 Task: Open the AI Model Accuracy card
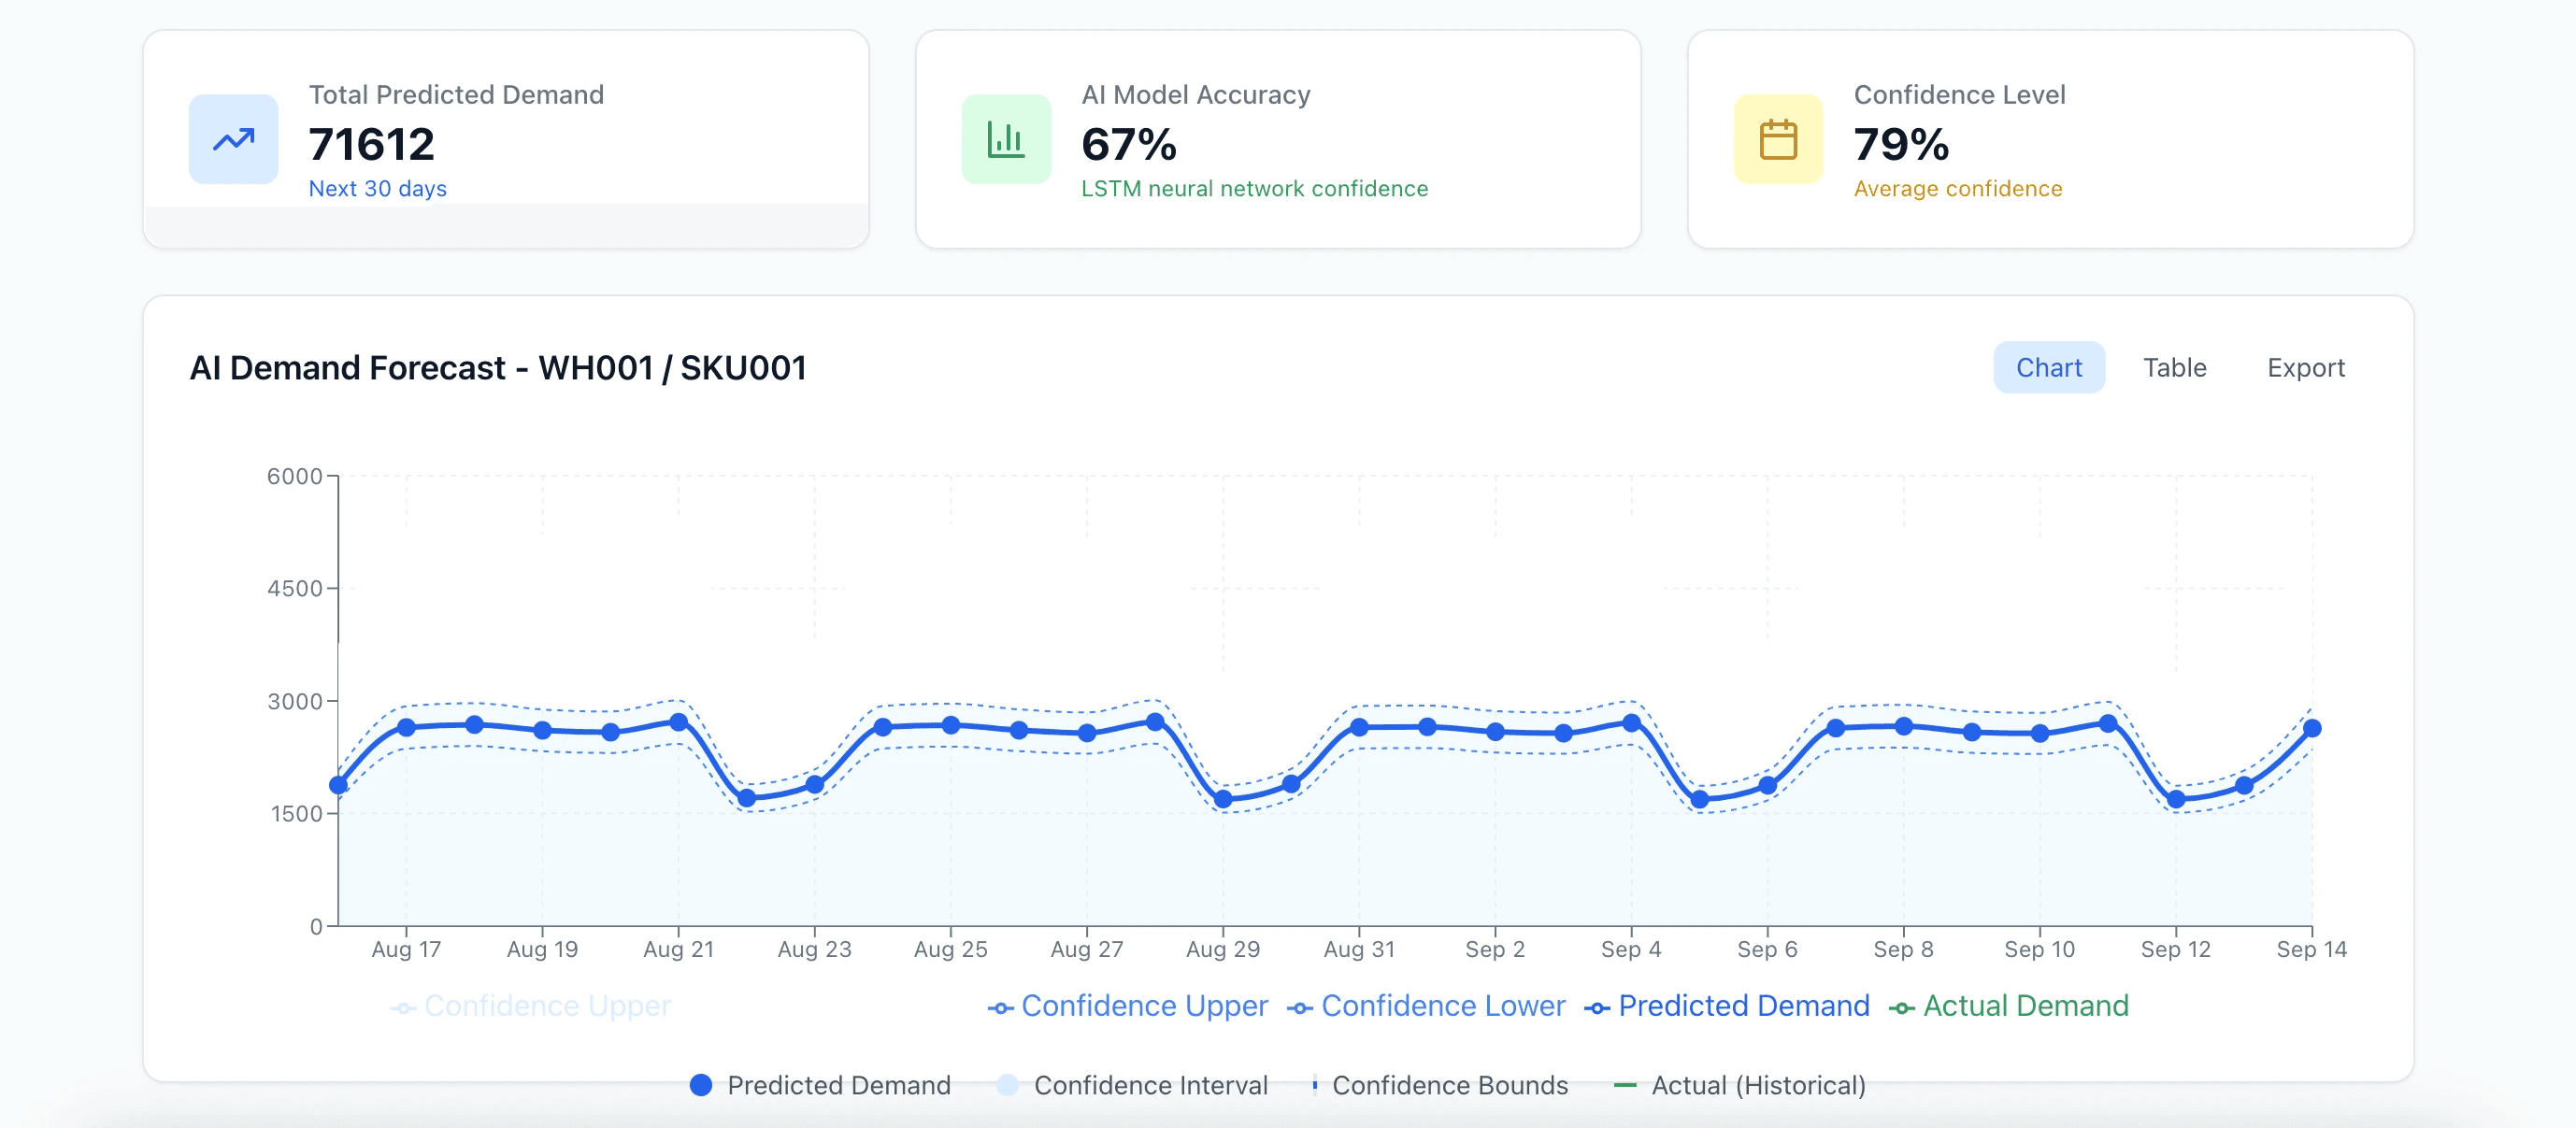[x=1277, y=139]
